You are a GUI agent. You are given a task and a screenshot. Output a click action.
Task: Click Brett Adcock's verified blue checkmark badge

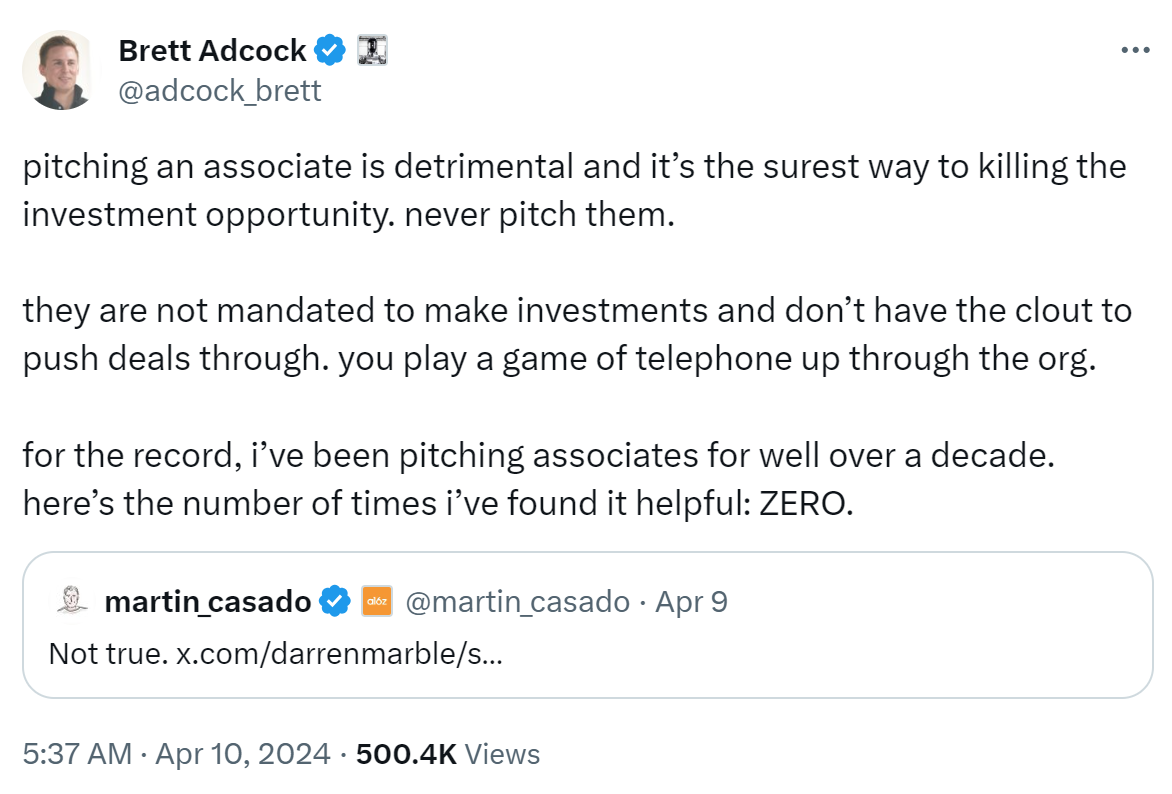click(x=330, y=50)
